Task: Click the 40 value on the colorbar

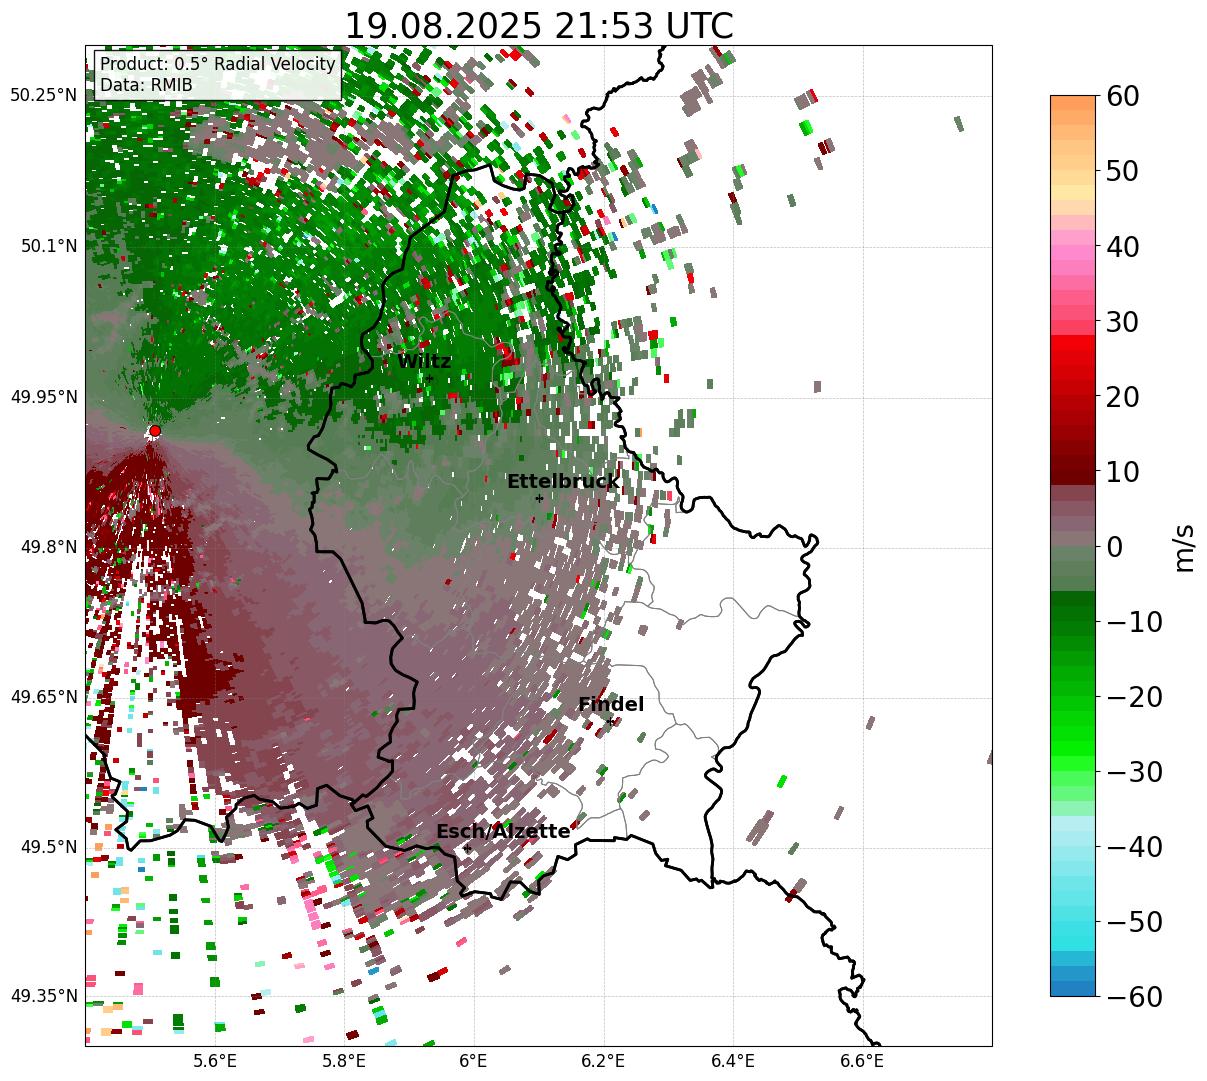Action: 1124,246
